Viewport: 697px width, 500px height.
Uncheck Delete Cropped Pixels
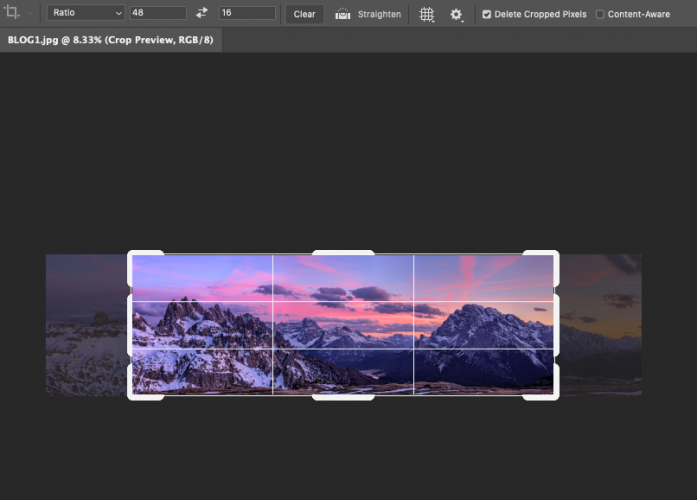point(487,15)
